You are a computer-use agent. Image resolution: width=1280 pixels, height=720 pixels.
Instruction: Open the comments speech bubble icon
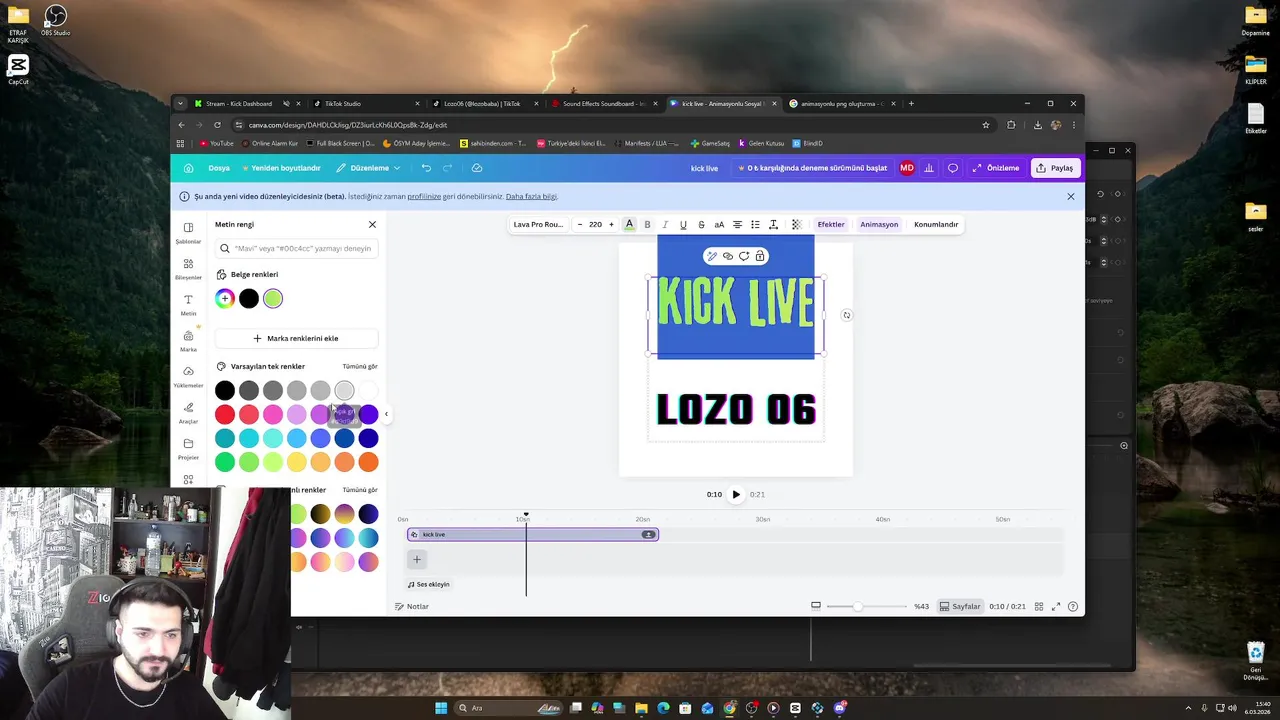[x=953, y=168]
